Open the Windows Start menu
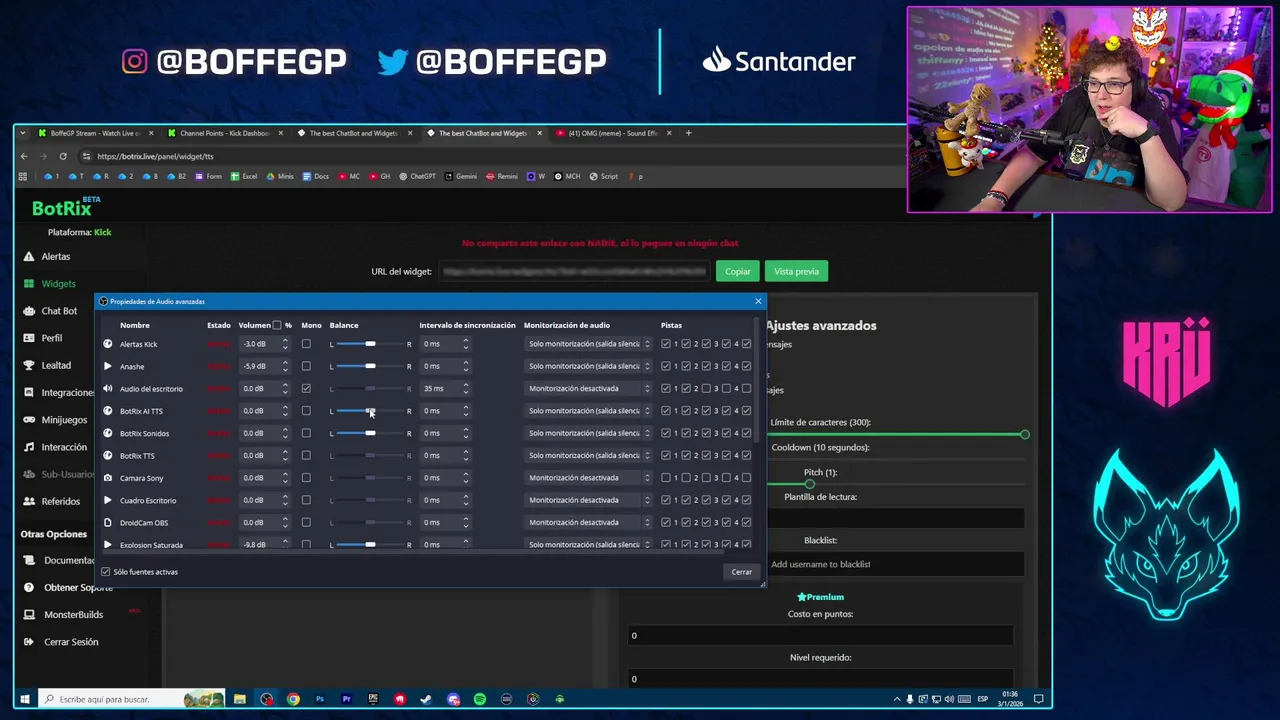Viewport: 1280px width, 720px height. pyautogui.click(x=25, y=699)
